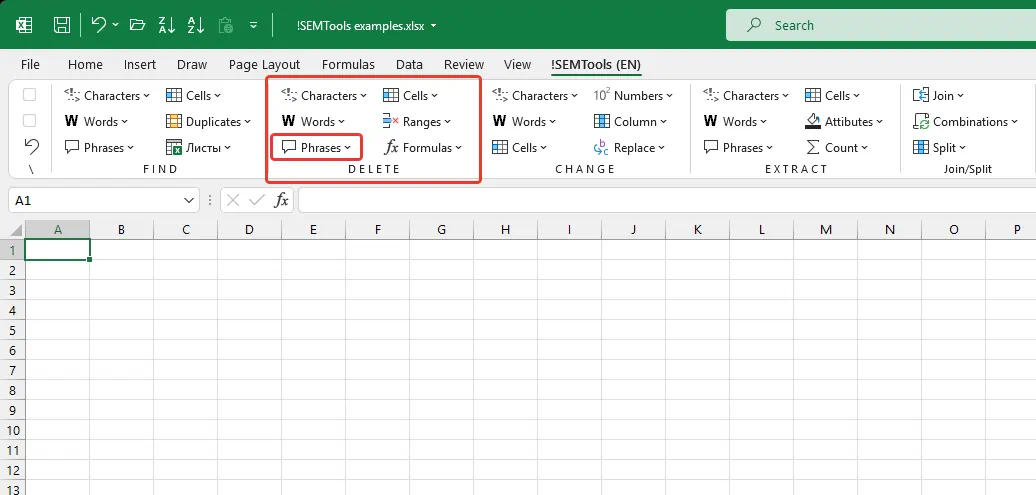The height and width of the screenshot is (495, 1036).
Task: Expand the Name Box dropdown arrow
Action: tap(189, 200)
